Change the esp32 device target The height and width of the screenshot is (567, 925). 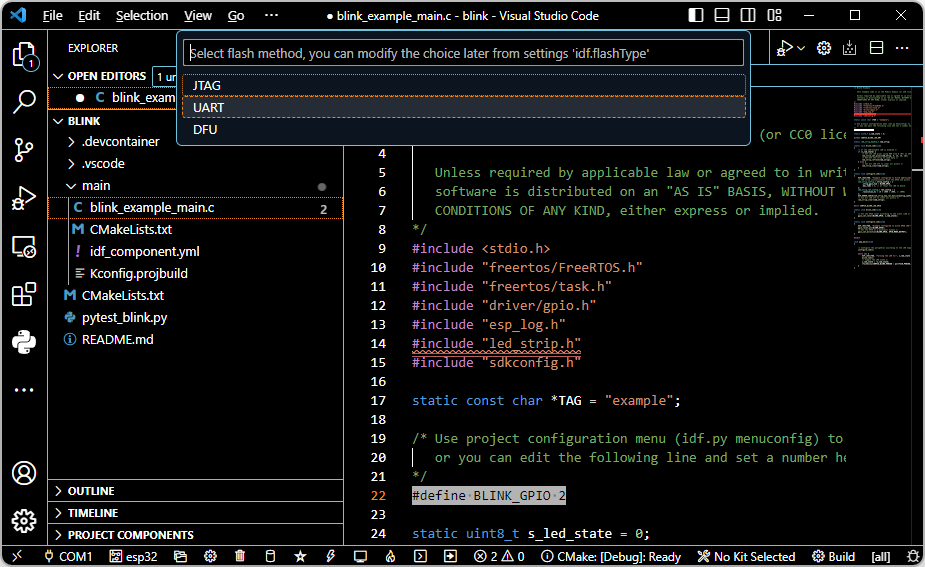[x=134, y=556]
